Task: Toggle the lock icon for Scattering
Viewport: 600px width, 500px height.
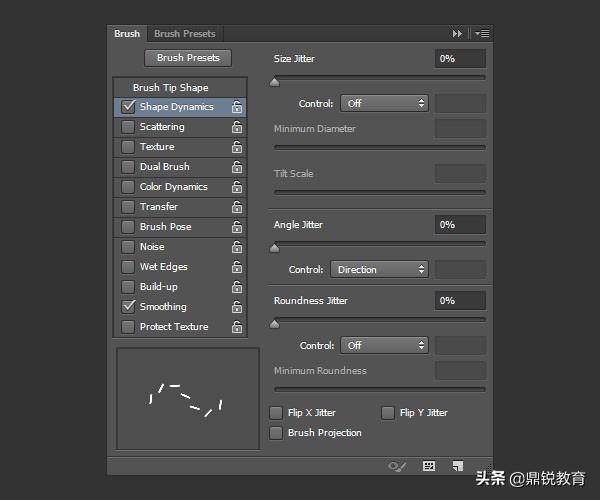Action: (x=237, y=127)
